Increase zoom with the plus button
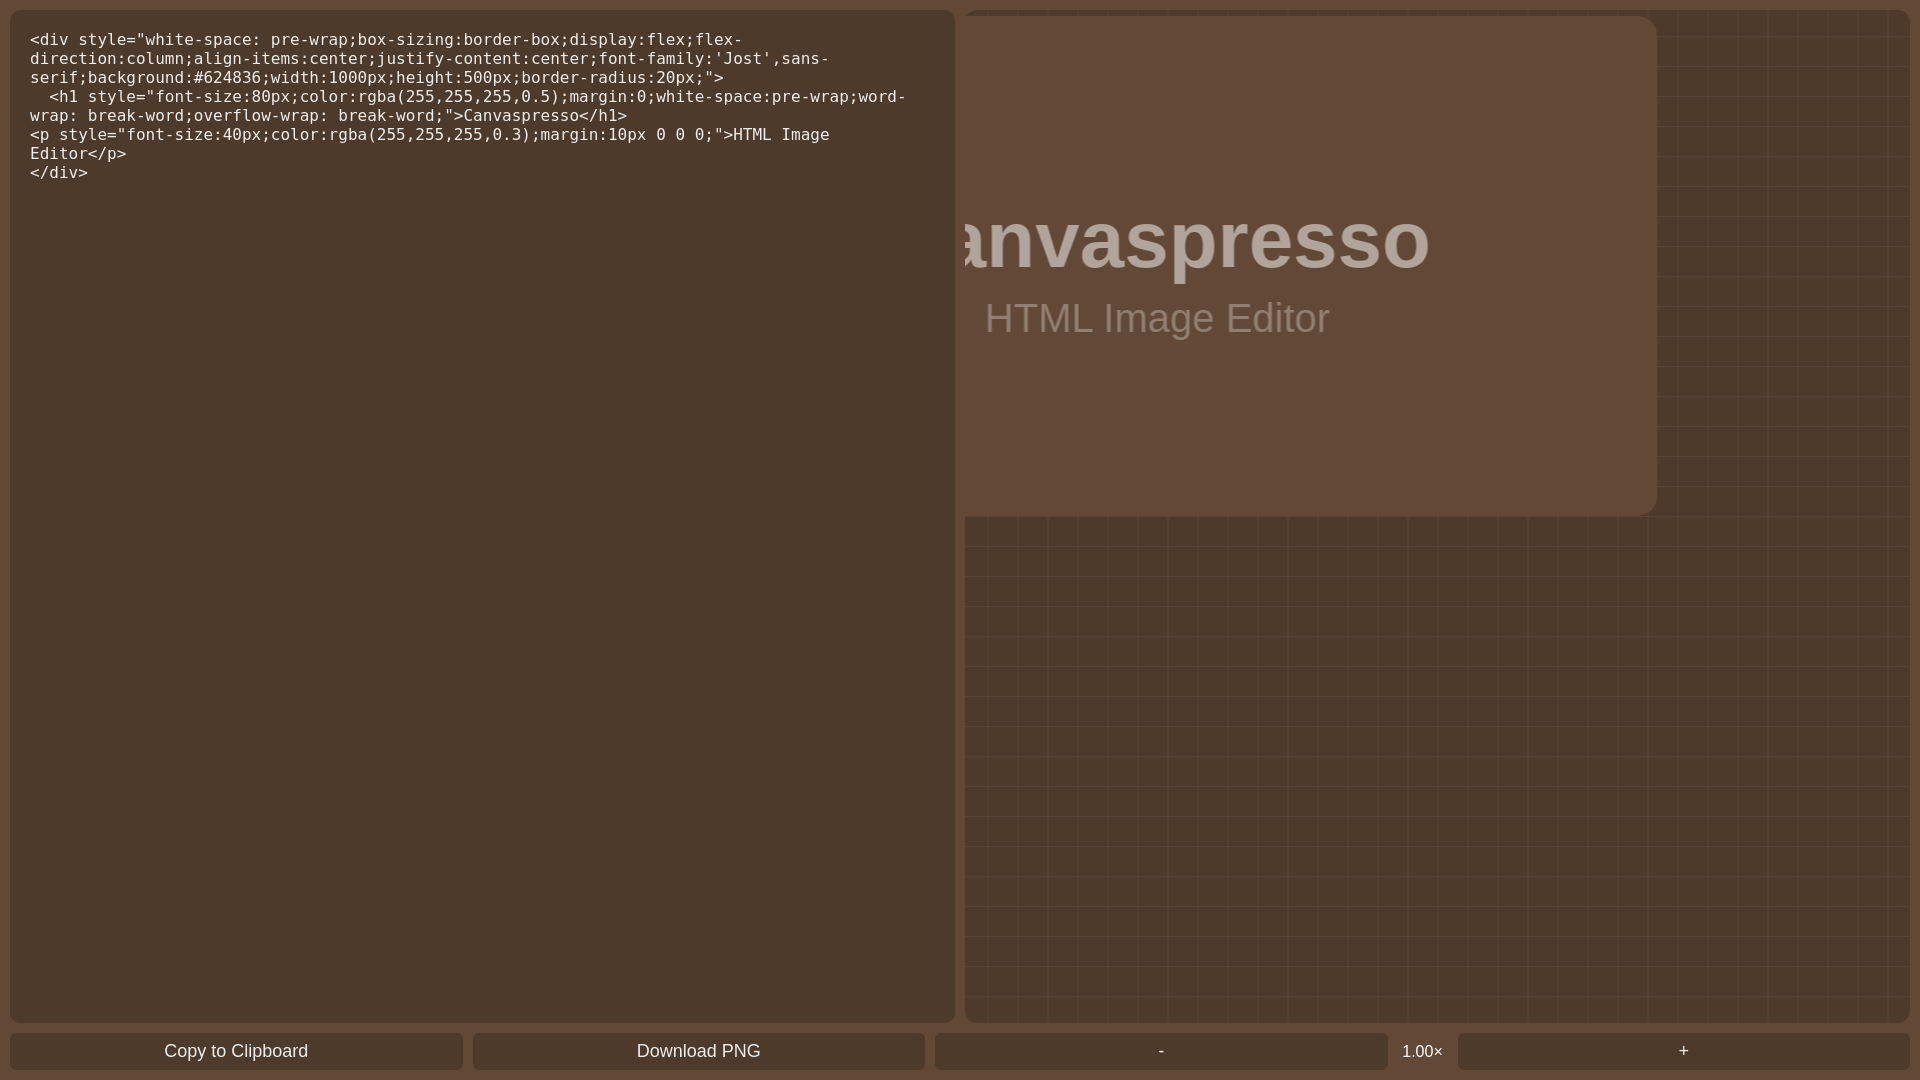The image size is (1920, 1080). [1683, 1051]
